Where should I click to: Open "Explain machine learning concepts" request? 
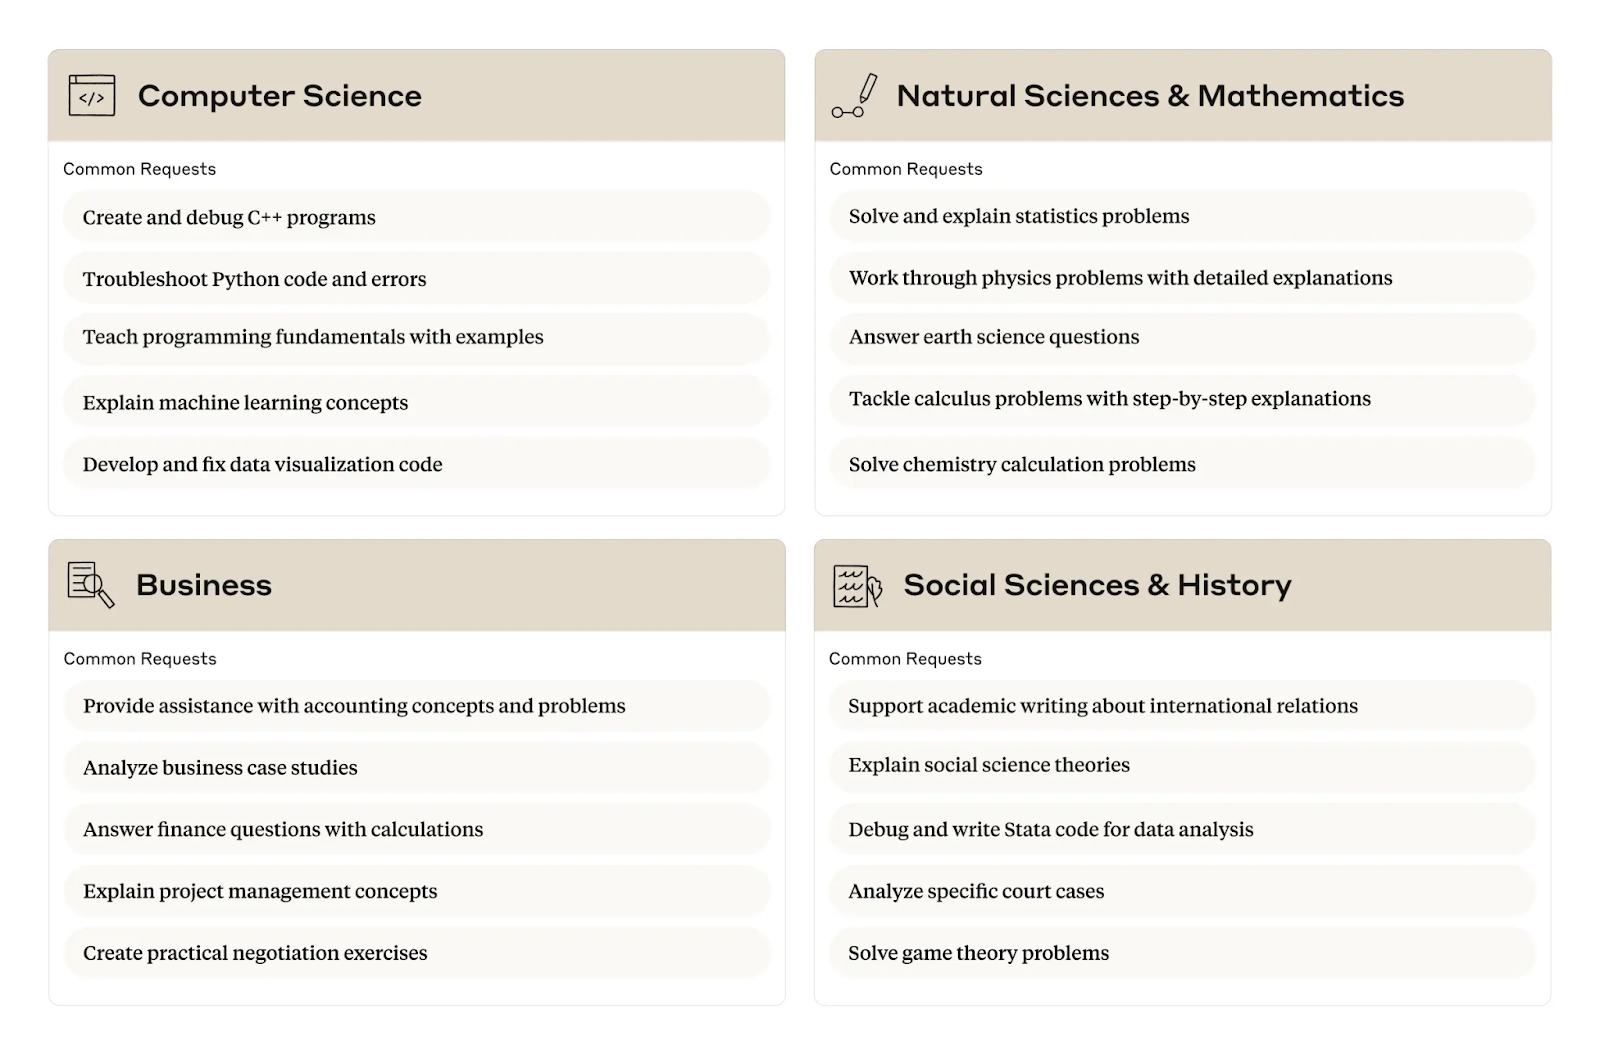tap(245, 403)
